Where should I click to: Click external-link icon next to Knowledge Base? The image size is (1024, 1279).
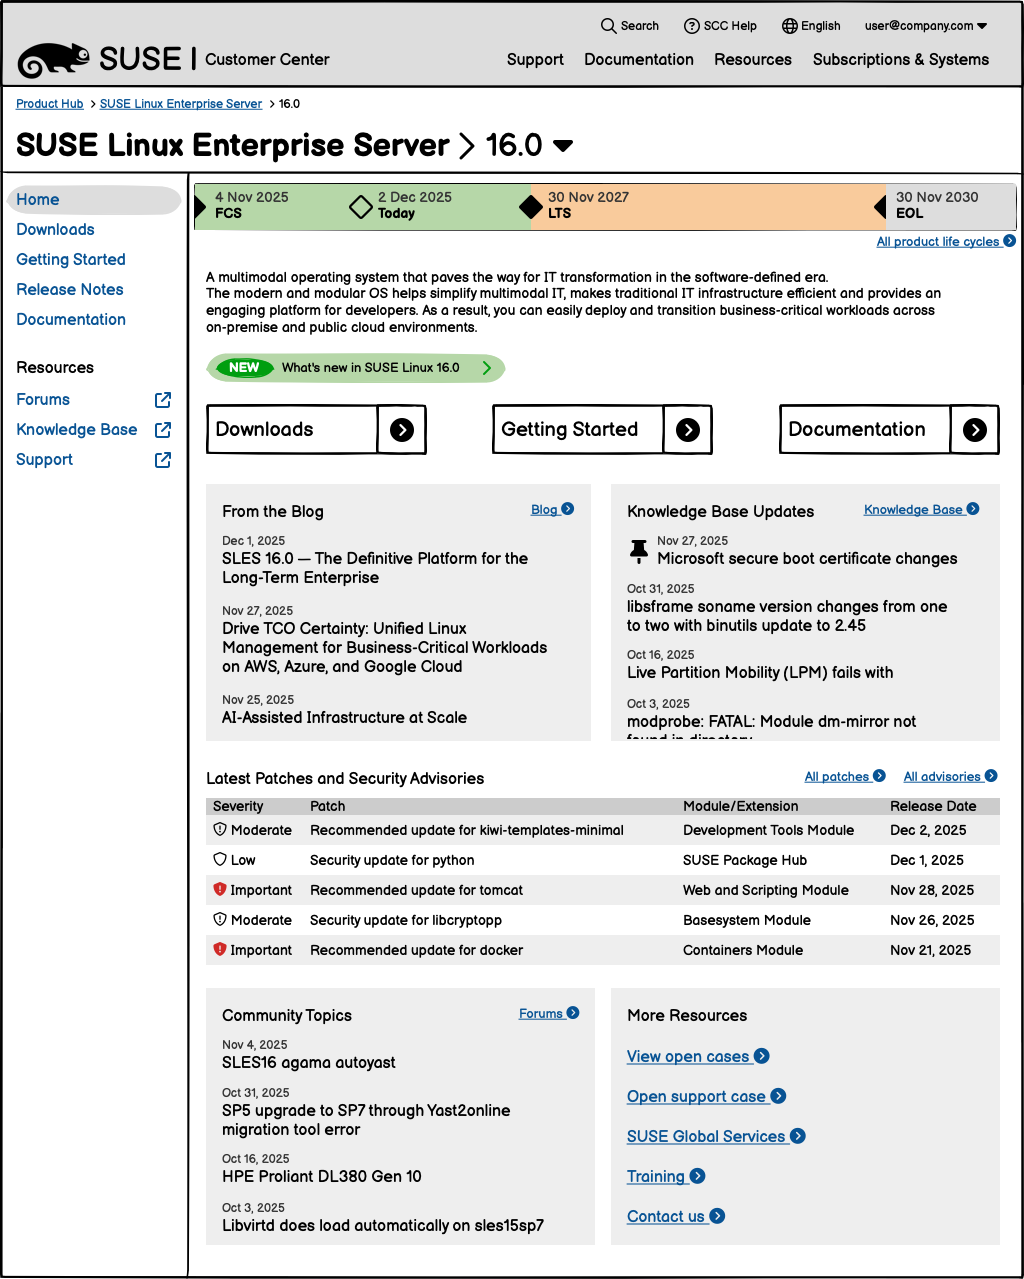pos(163,430)
